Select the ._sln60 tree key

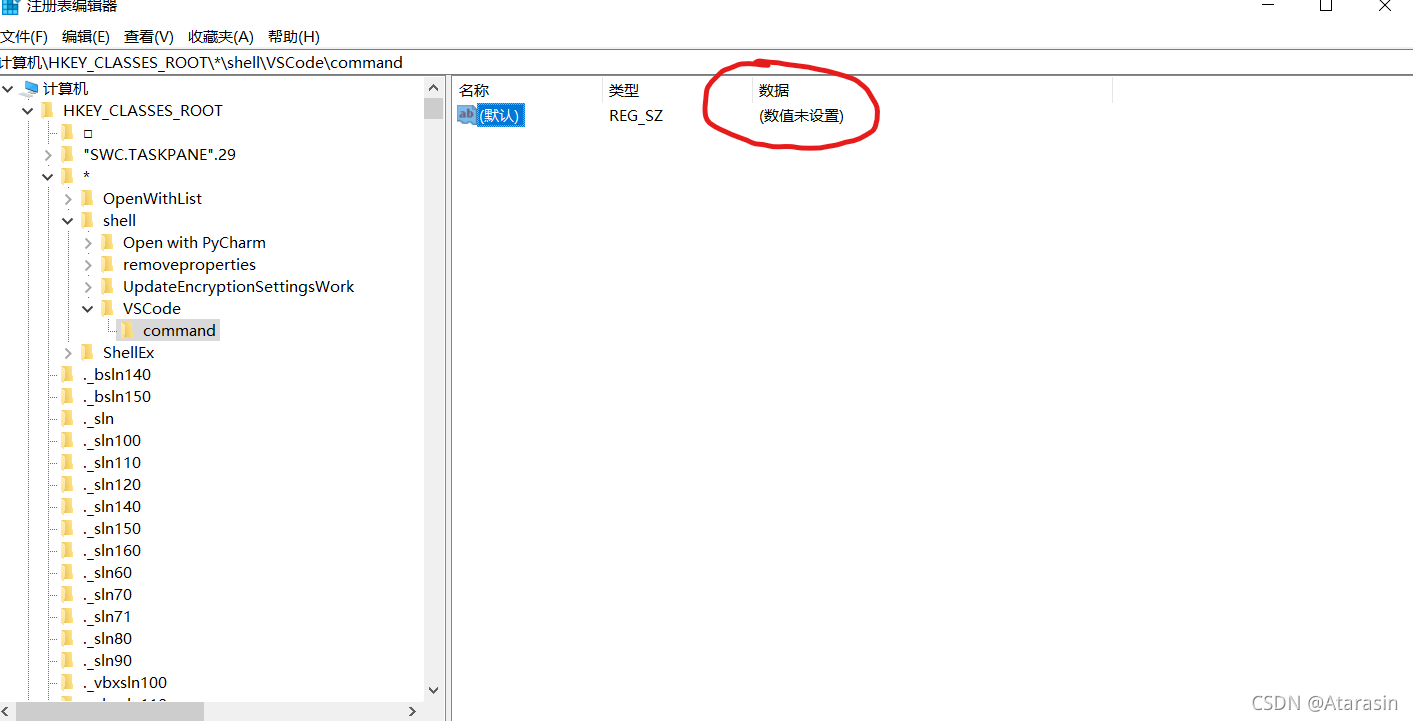(x=108, y=573)
